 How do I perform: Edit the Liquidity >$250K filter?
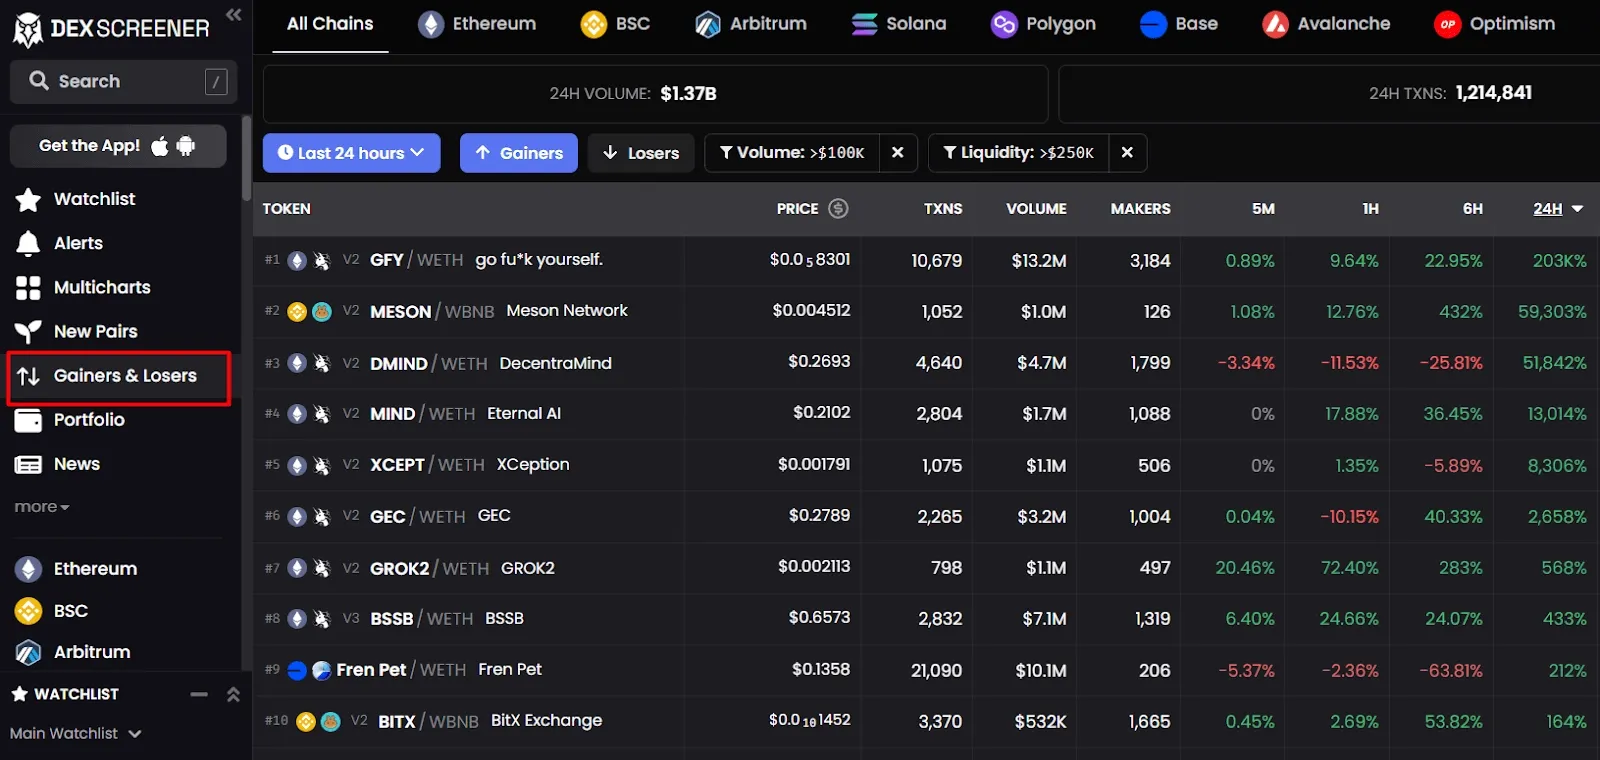[x=1018, y=153]
